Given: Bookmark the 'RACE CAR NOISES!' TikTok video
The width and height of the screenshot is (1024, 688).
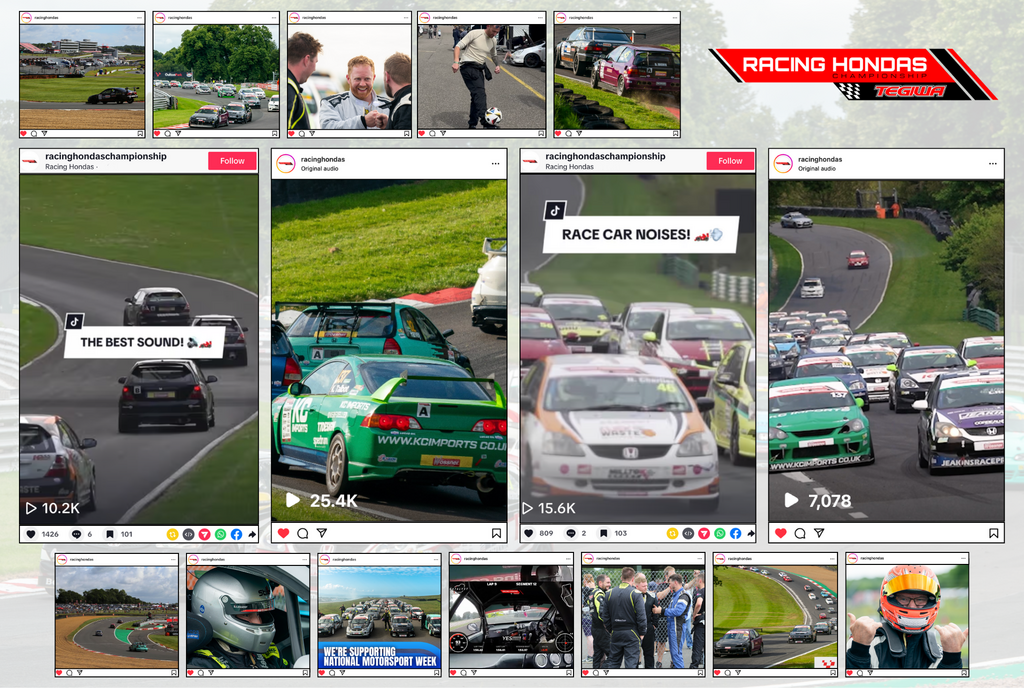Looking at the screenshot, I should pyautogui.click(x=606, y=534).
